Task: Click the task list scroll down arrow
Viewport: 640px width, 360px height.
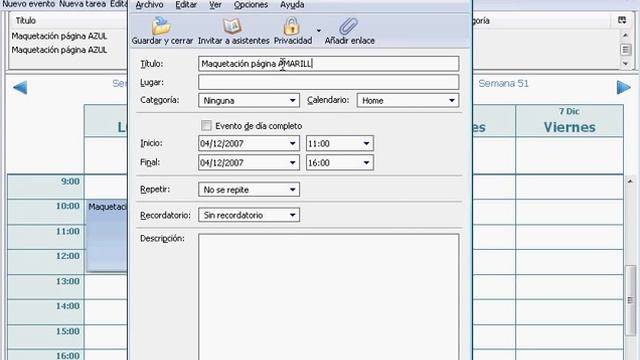Action: point(625,64)
